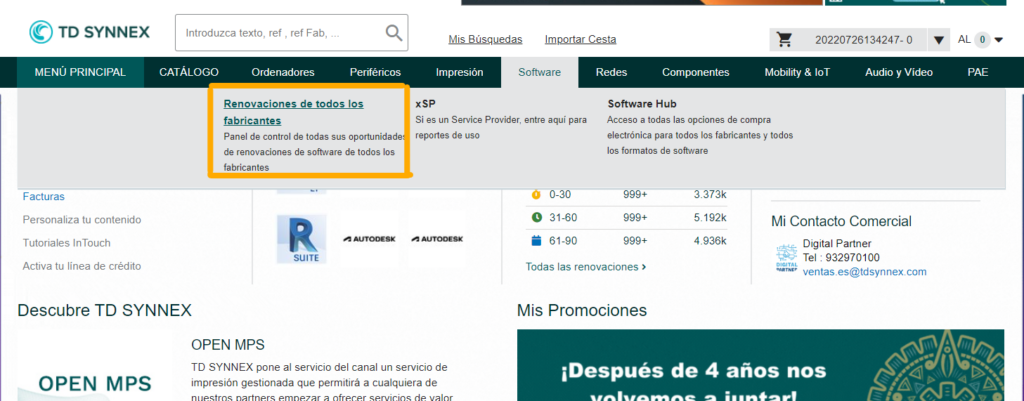The width and height of the screenshot is (1024, 401).
Task: Click the cart number 20220726134247- 0
Action: (863, 40)
